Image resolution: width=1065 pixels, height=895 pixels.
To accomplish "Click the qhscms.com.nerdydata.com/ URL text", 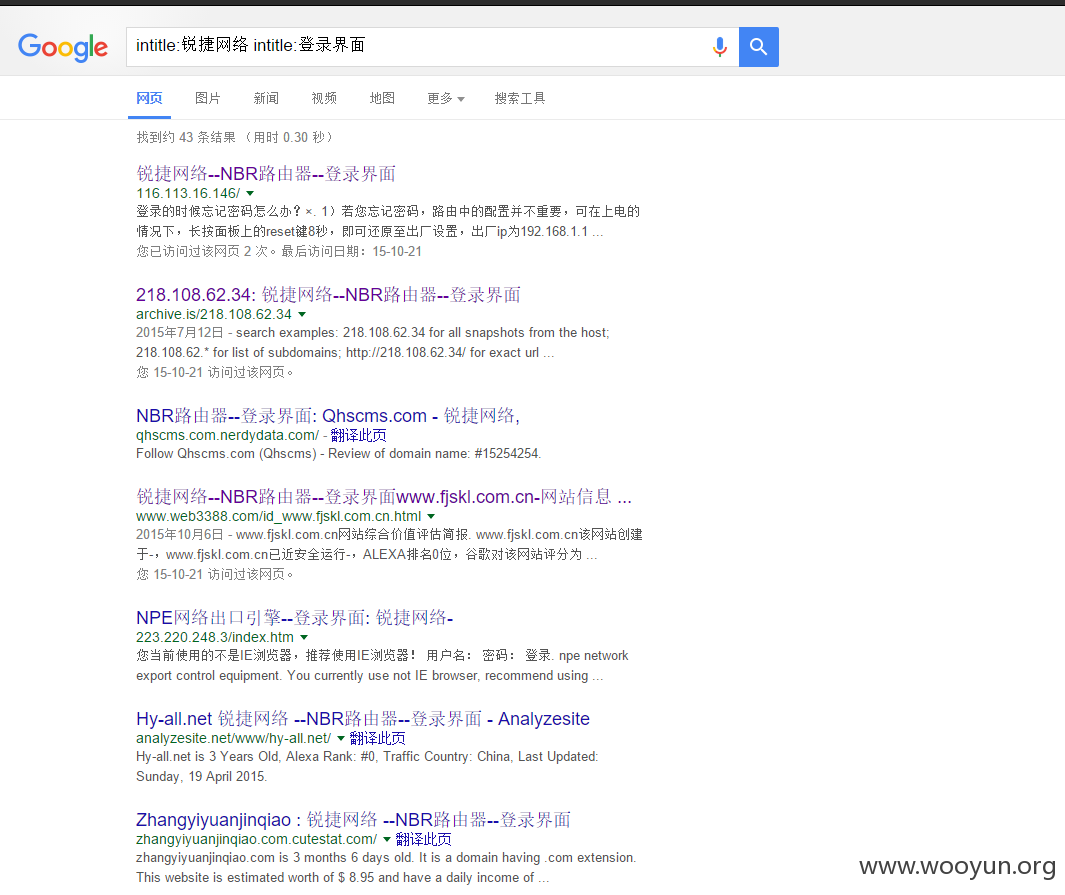I will click(x=227, y=435).
